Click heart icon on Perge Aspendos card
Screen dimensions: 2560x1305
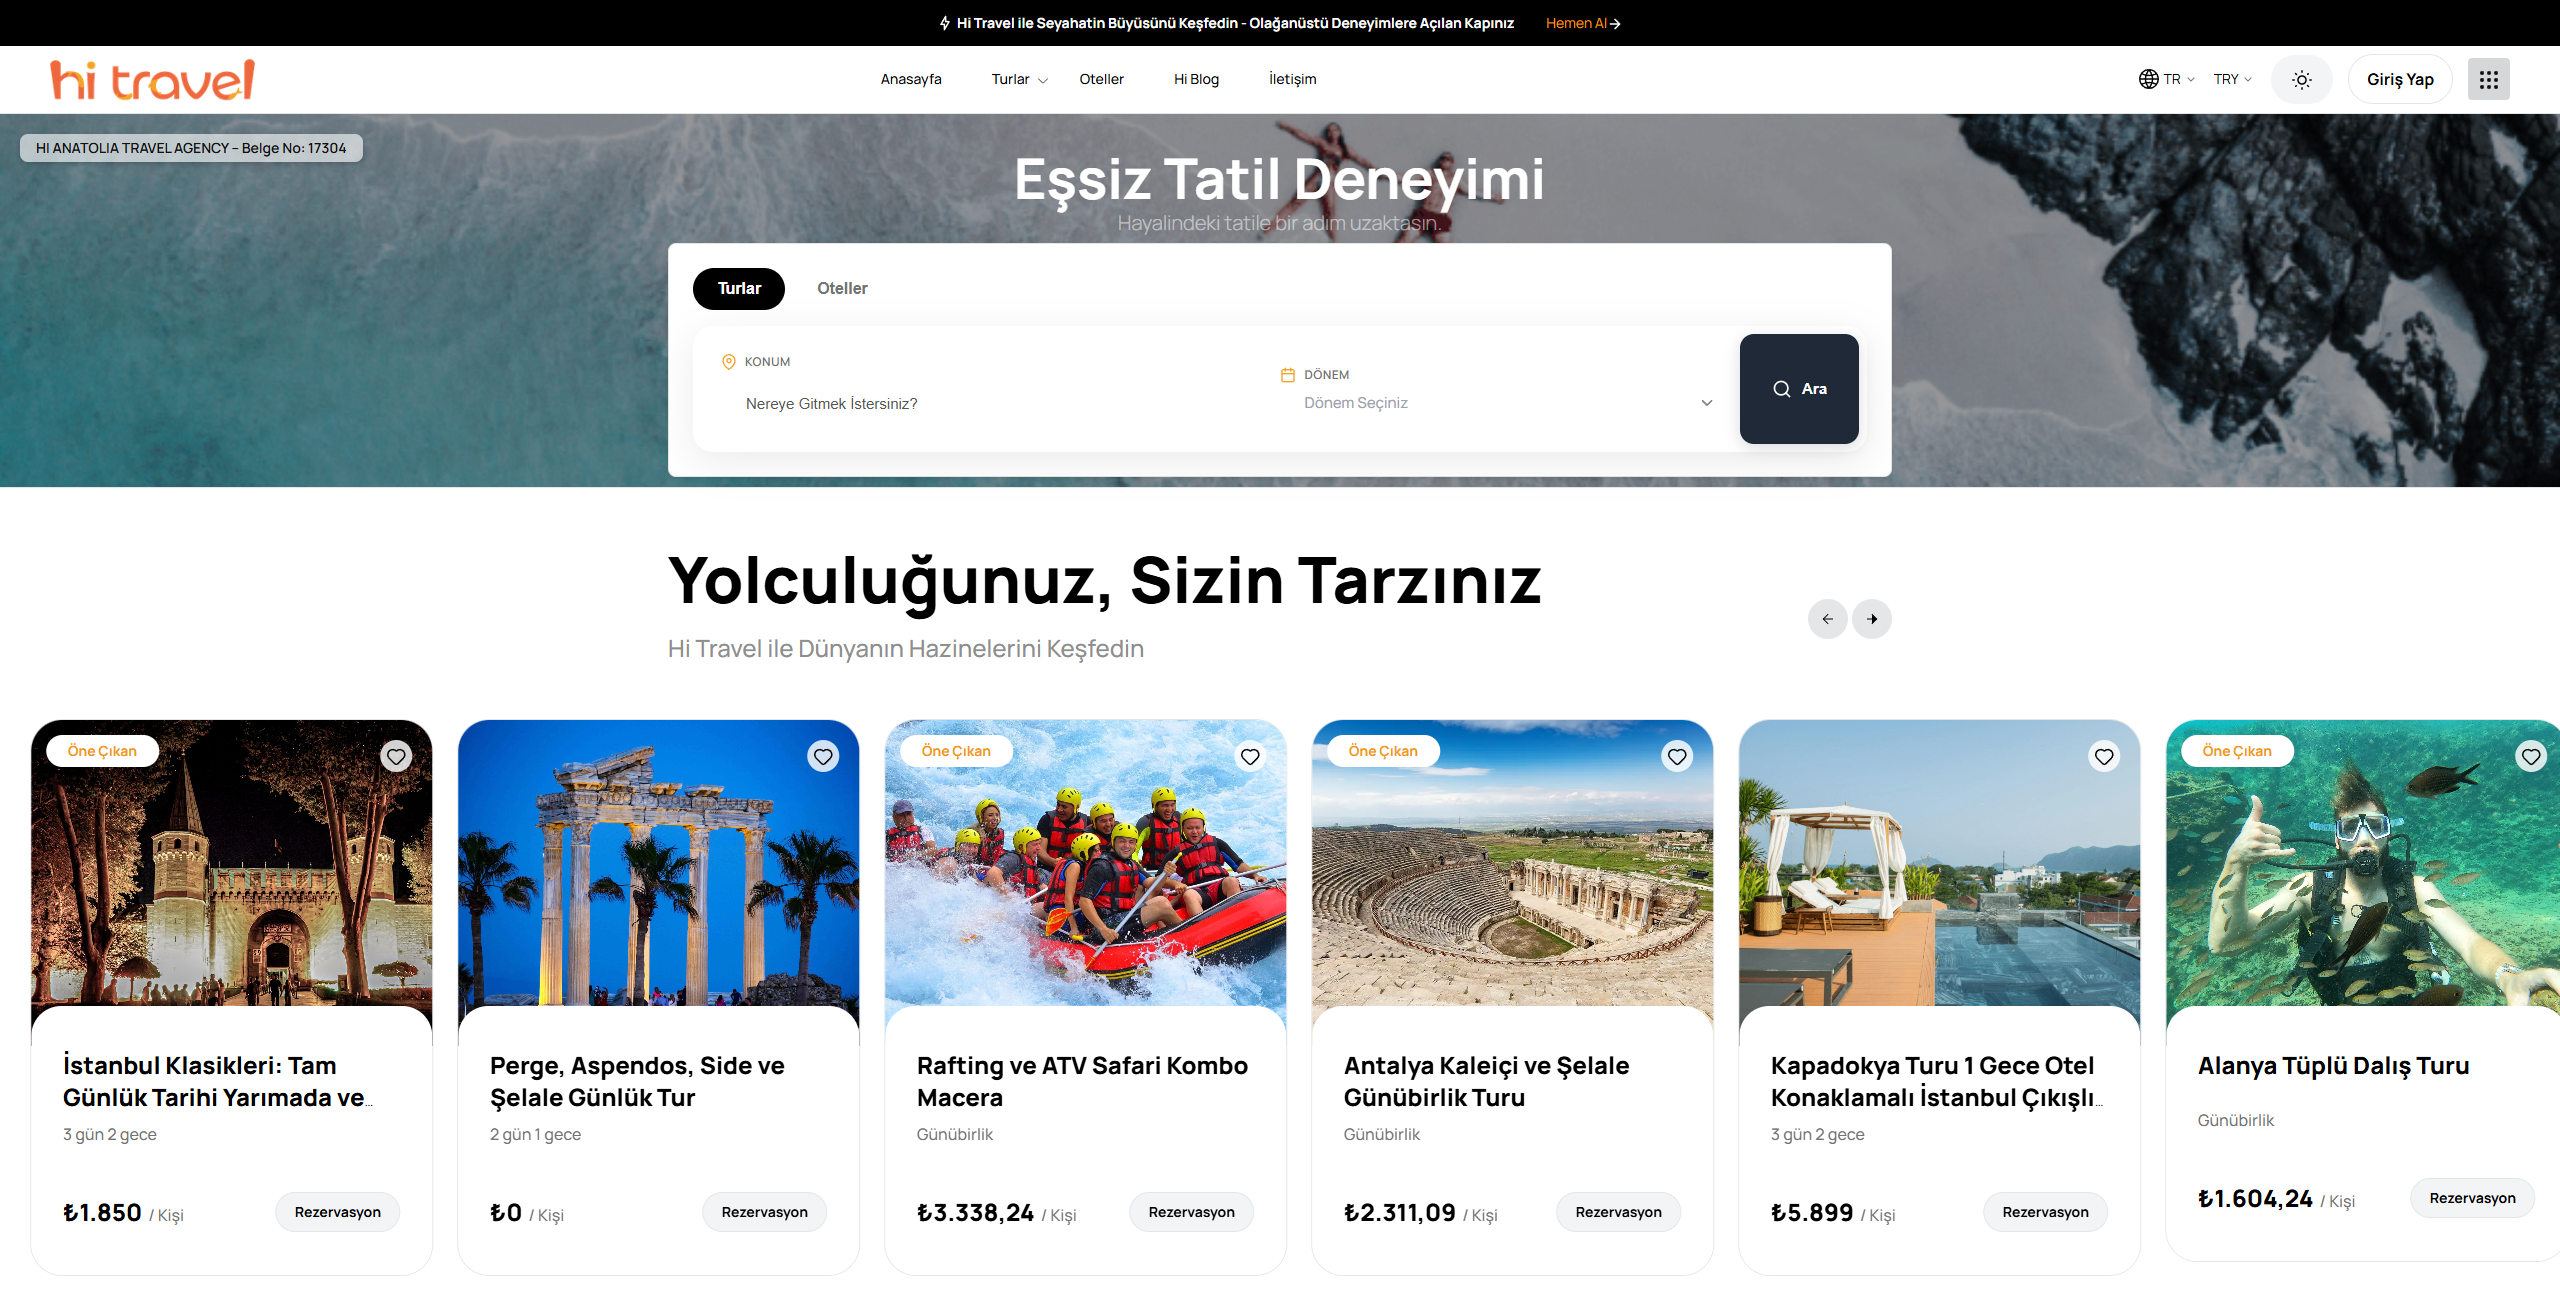[823, 757]
